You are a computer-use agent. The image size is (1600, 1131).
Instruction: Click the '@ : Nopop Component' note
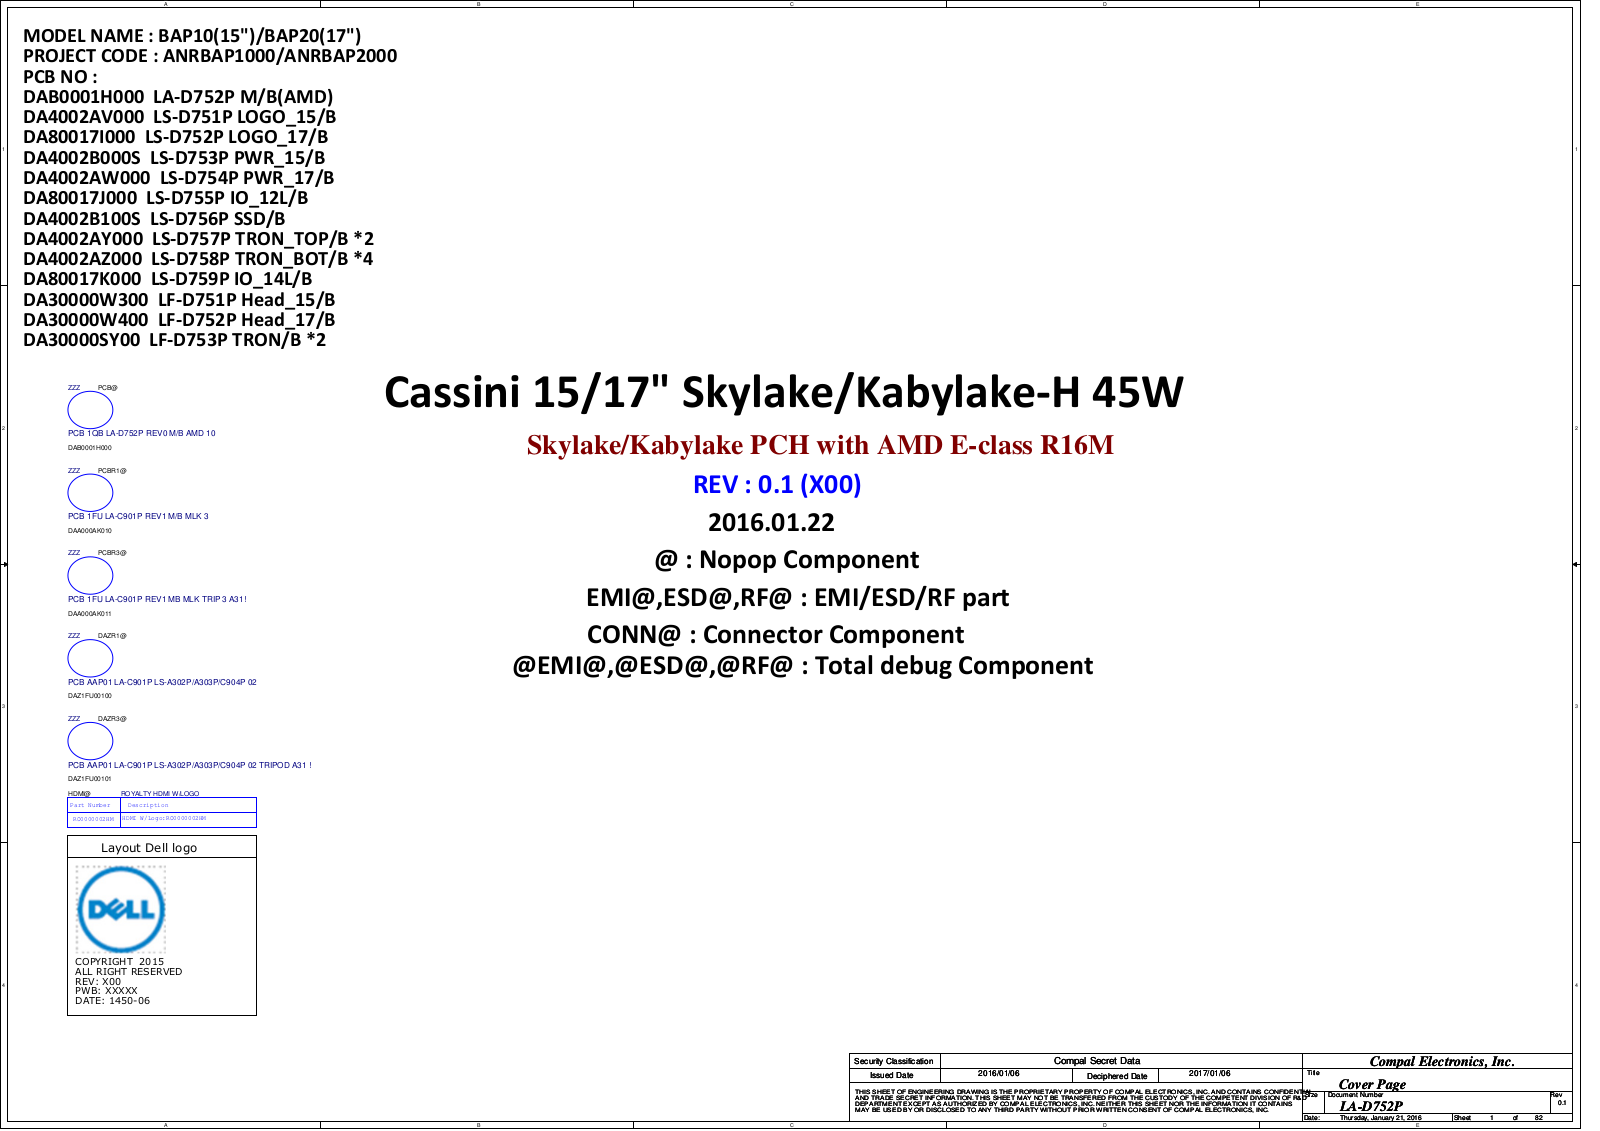(x=787, y=560)
